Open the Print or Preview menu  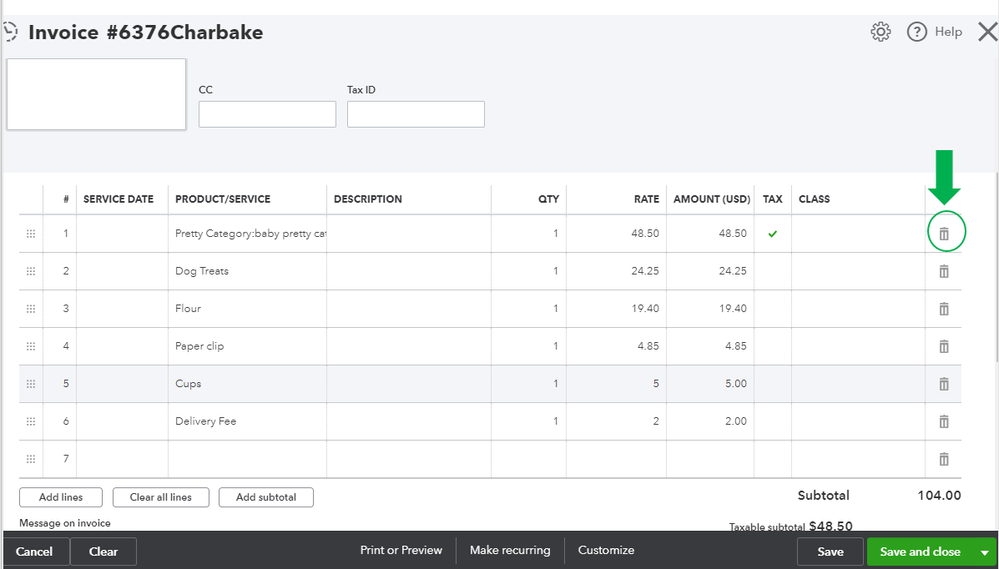click(x=401, y=551)
